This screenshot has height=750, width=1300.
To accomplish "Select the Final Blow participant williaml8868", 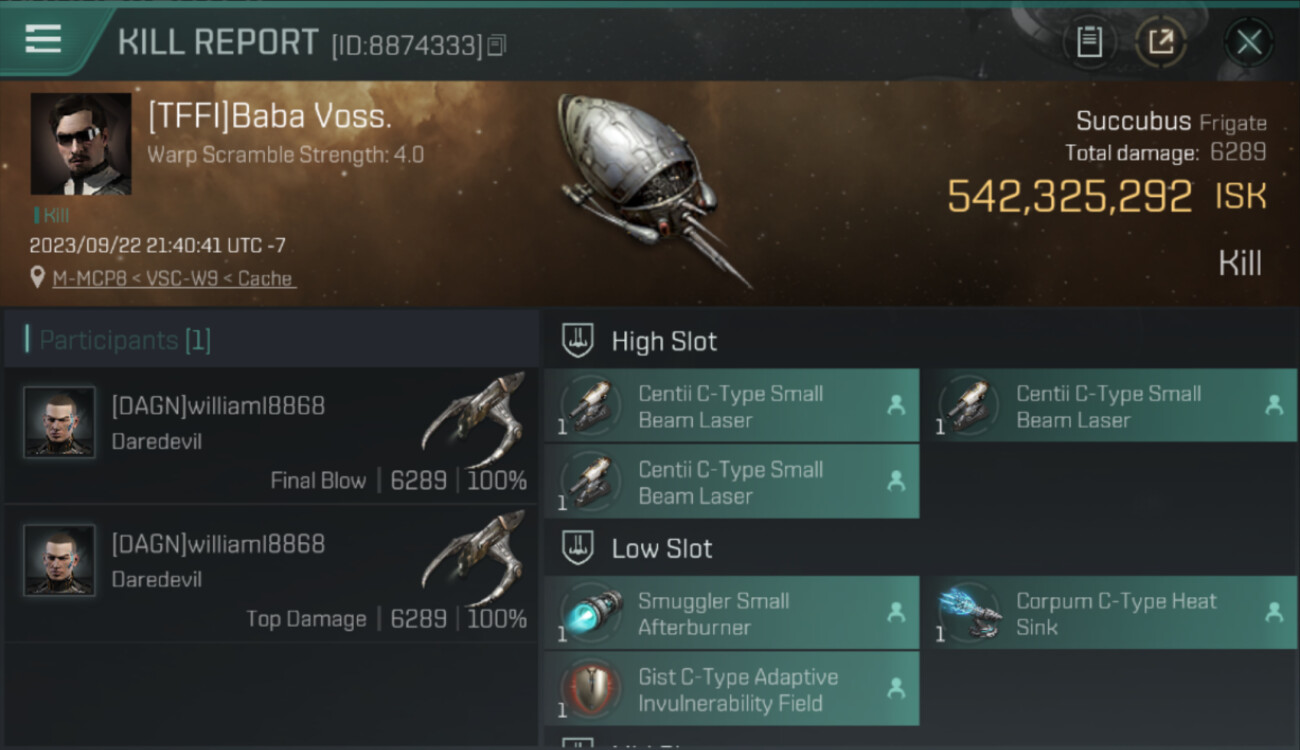I will click(271, 435).
